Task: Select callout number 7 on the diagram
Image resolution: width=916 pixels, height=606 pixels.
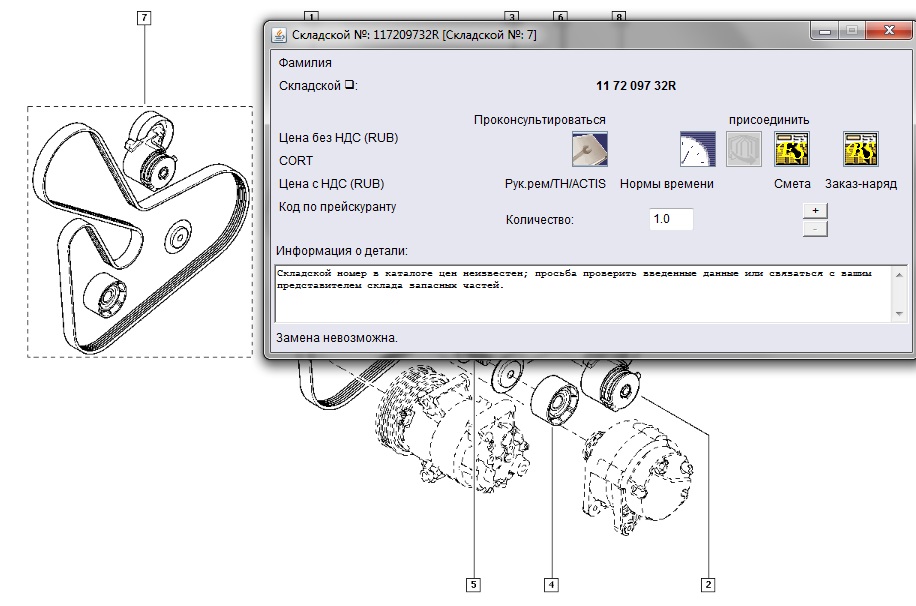Action: click(x=146, y=18)
